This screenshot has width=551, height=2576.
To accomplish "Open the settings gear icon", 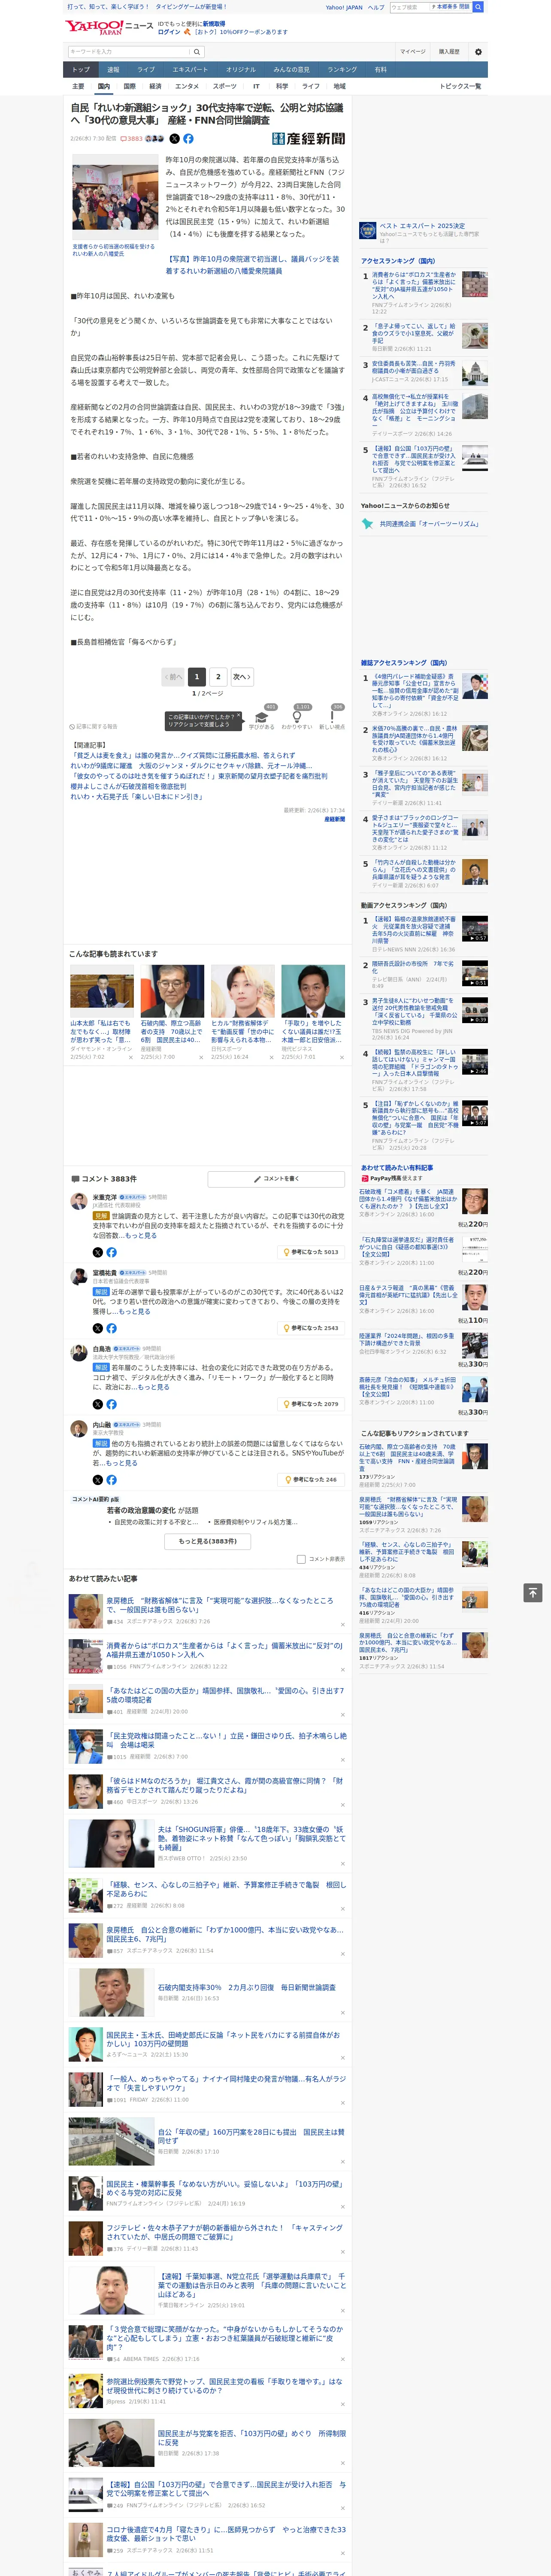I will click(478, 51).
